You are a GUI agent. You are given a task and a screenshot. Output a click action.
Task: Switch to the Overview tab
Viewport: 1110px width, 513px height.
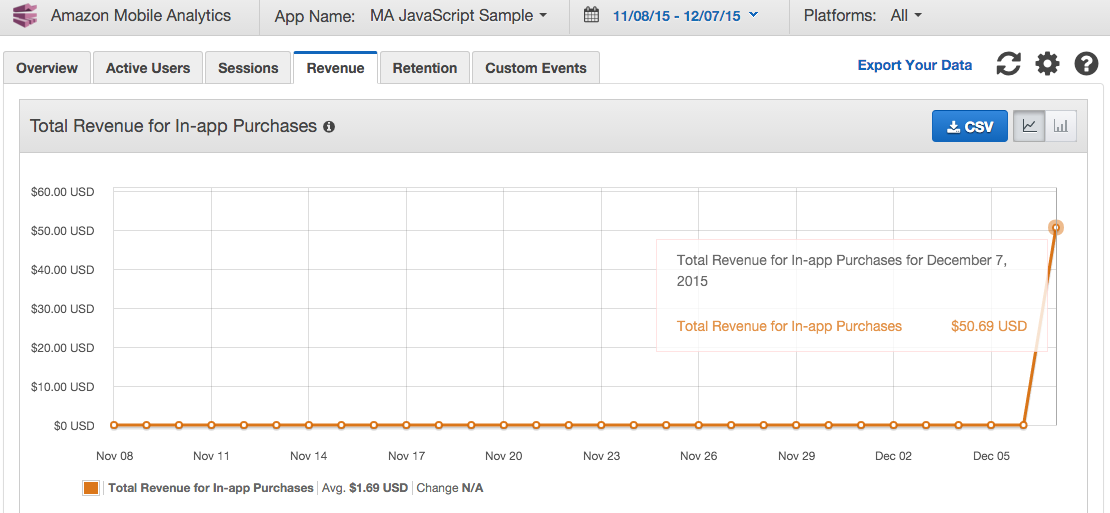click(x=47, y=68)
